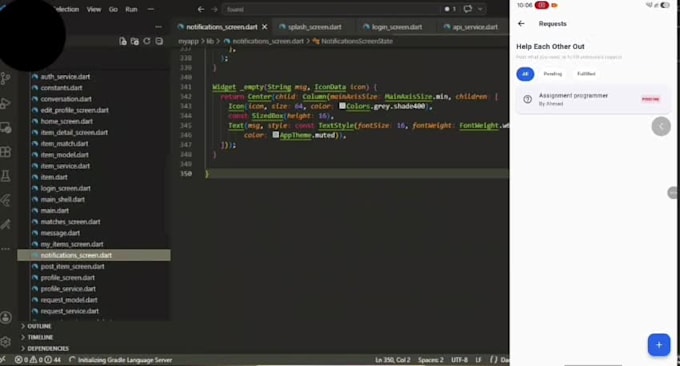Select the Pending filter chip
Viewport: 680px width, 366px height.
tap(552, 74)
